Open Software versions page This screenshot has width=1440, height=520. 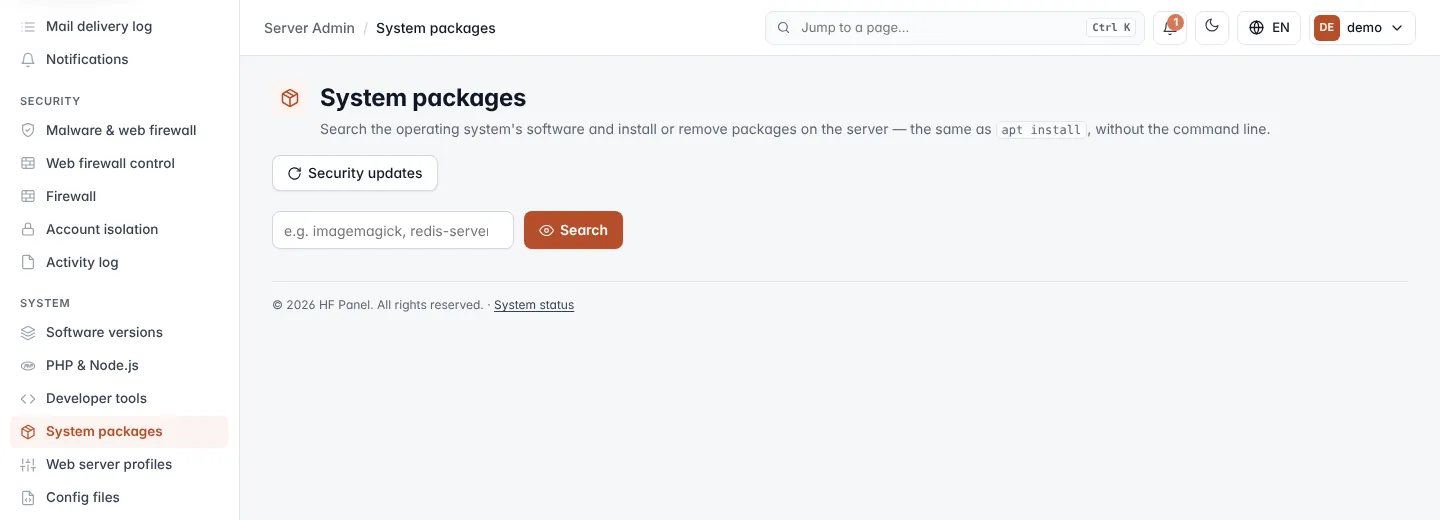click(x=119, y=332)
